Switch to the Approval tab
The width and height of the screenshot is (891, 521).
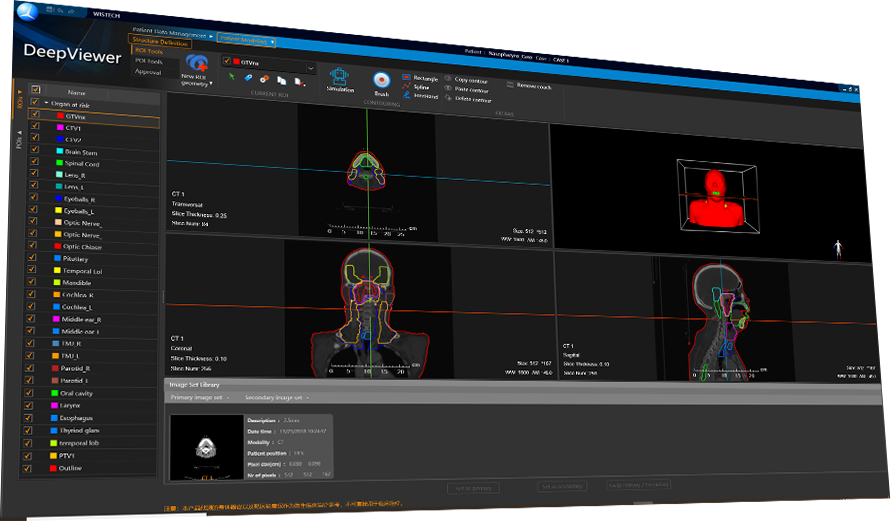[148, 72]
